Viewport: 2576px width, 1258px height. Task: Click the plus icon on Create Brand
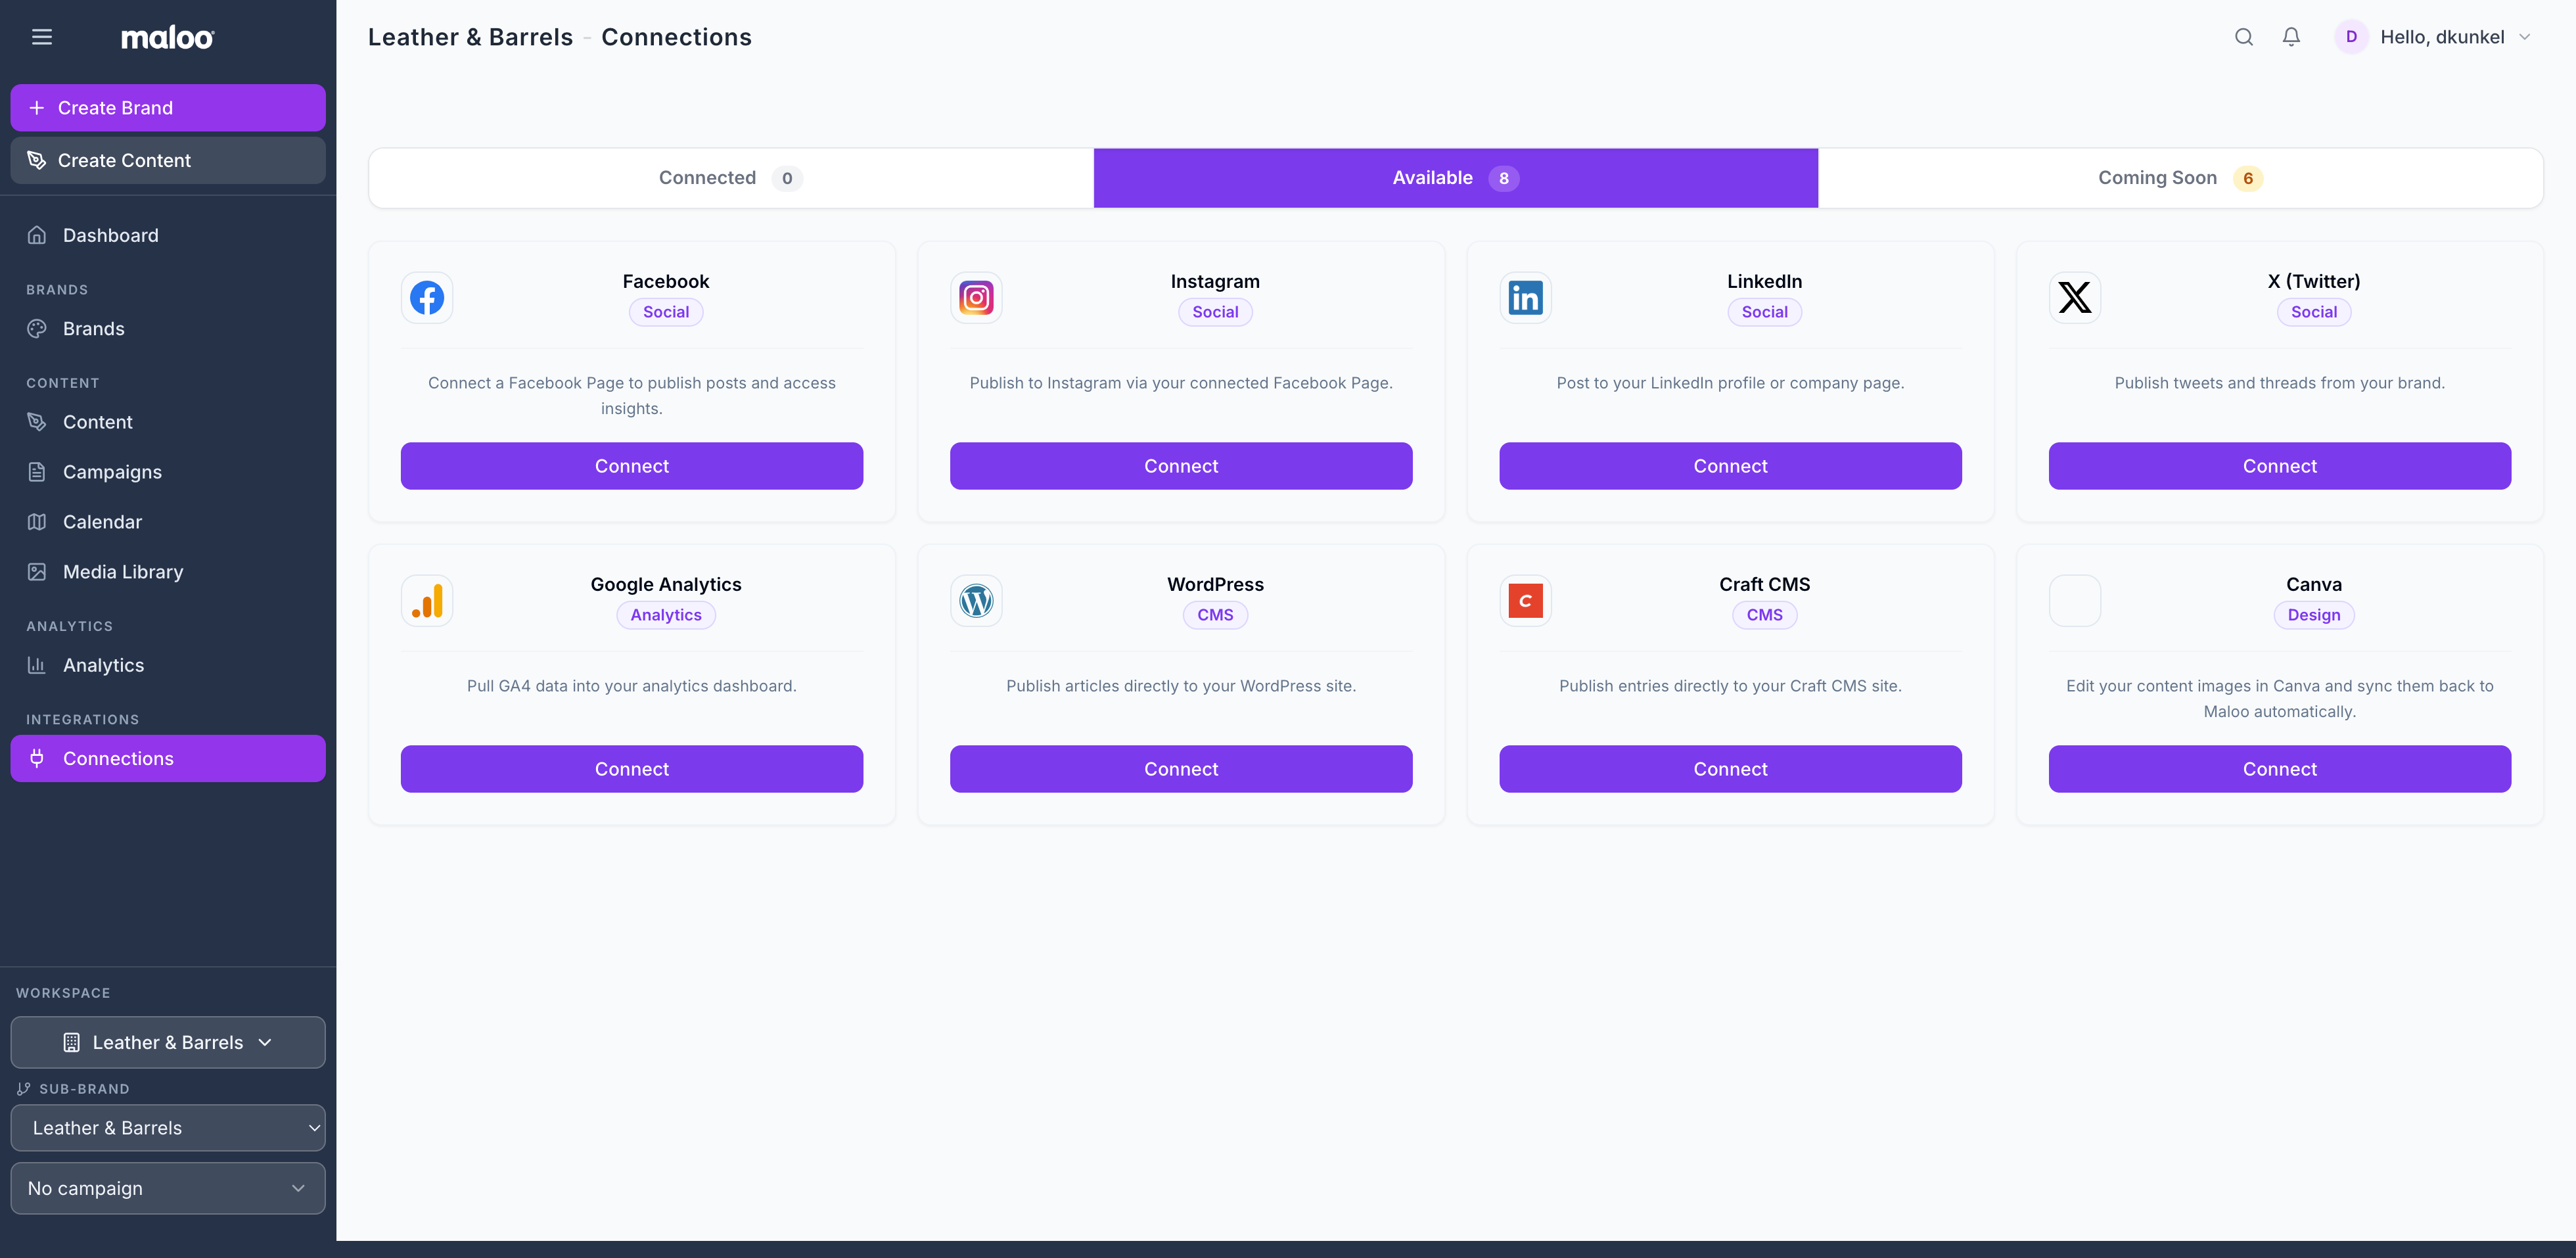click(37, 108)
